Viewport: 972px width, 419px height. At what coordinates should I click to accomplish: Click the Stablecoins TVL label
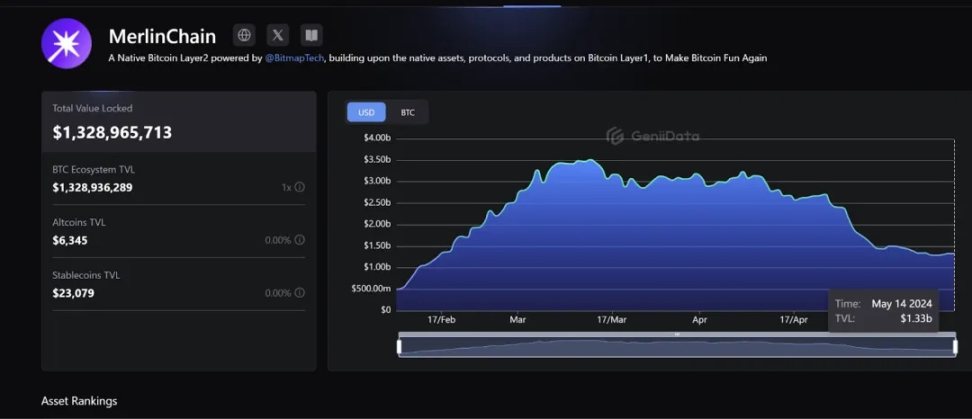86,275
